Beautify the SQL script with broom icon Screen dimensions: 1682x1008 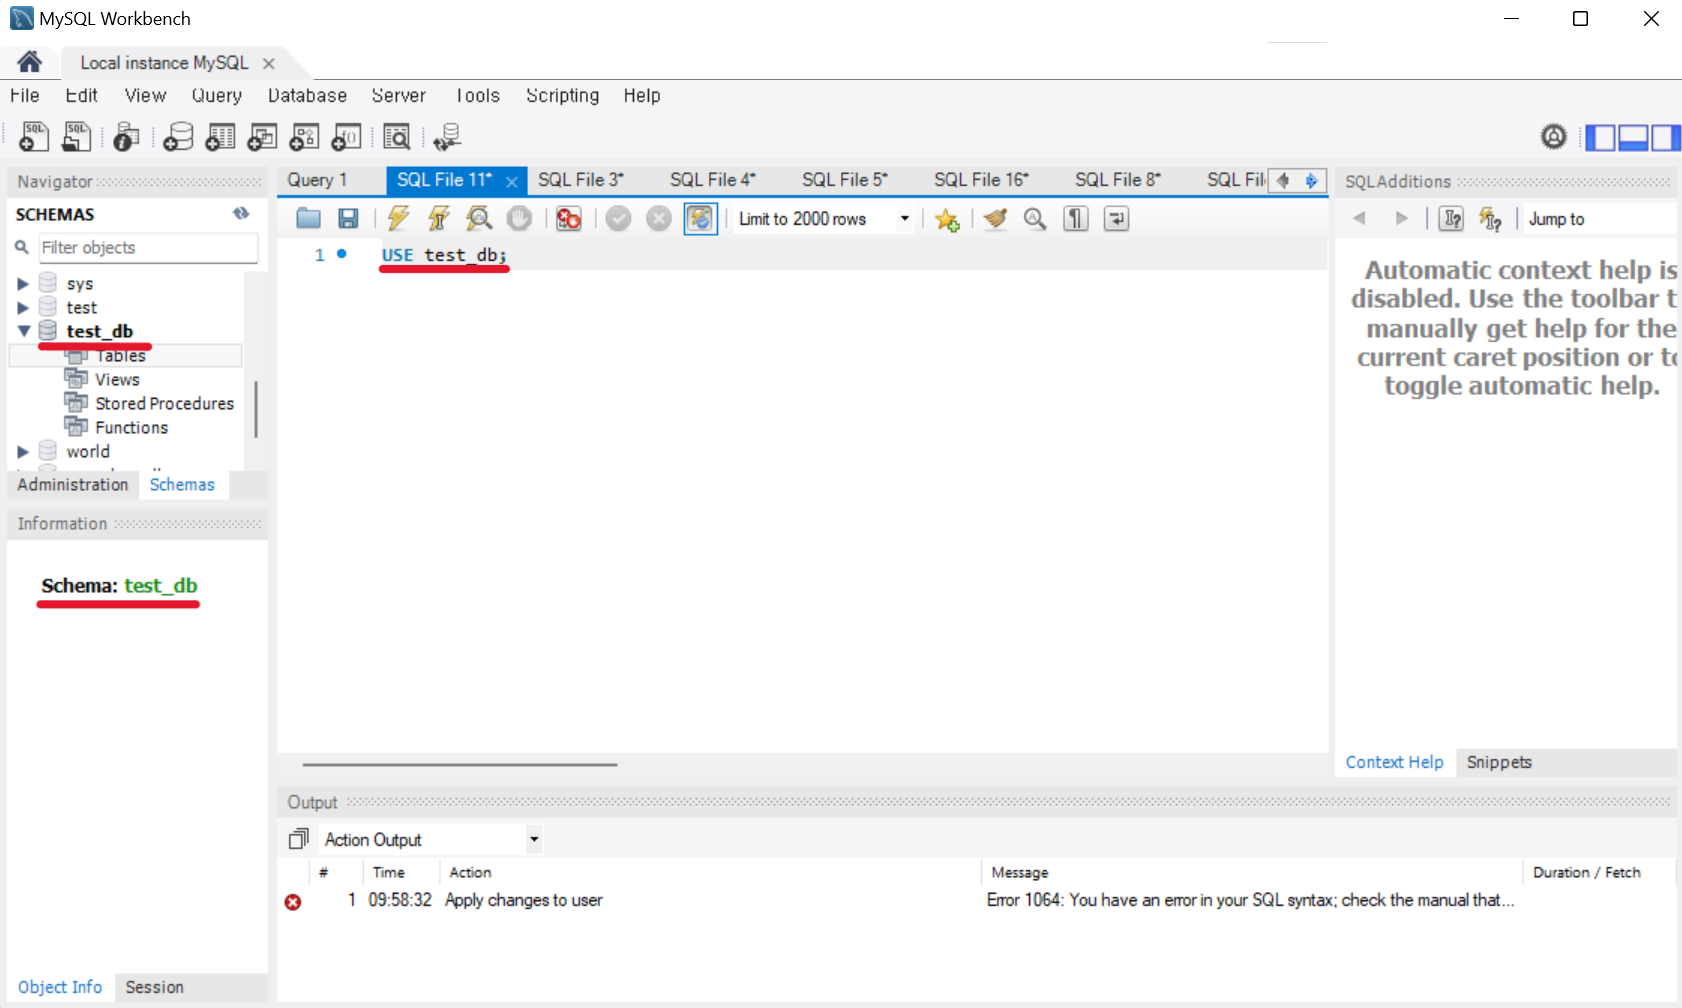click(995, 218)
